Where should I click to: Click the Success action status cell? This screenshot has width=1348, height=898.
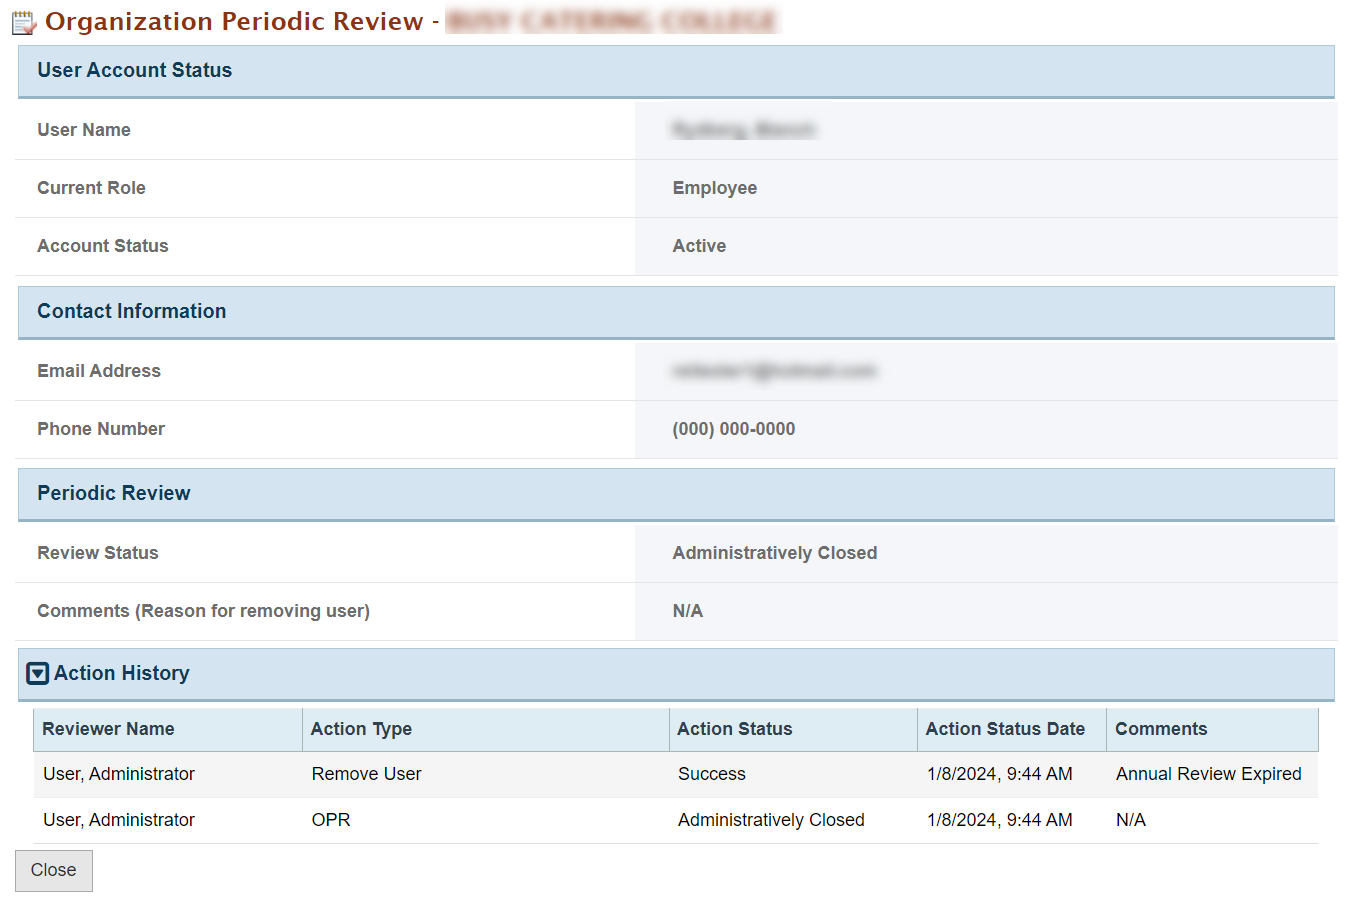tap(711, 774)
